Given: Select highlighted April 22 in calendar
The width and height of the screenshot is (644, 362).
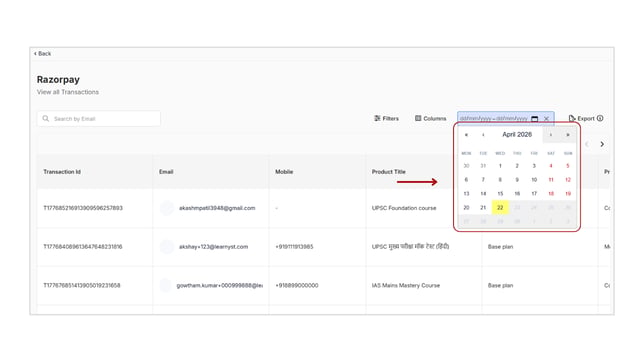Looking at the screenshot, I should [x=500, y=208].
